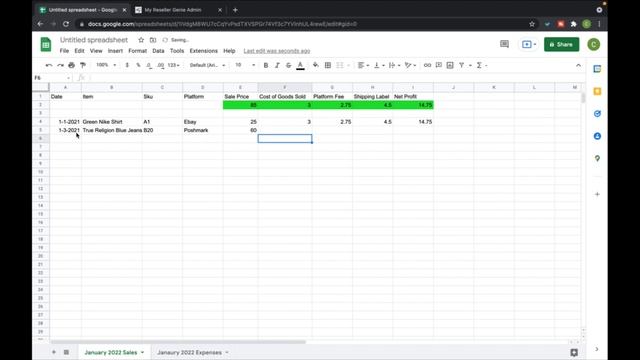Print the spreadsheet using printer icon
The image size is (640, 360).
pos(71,65)
